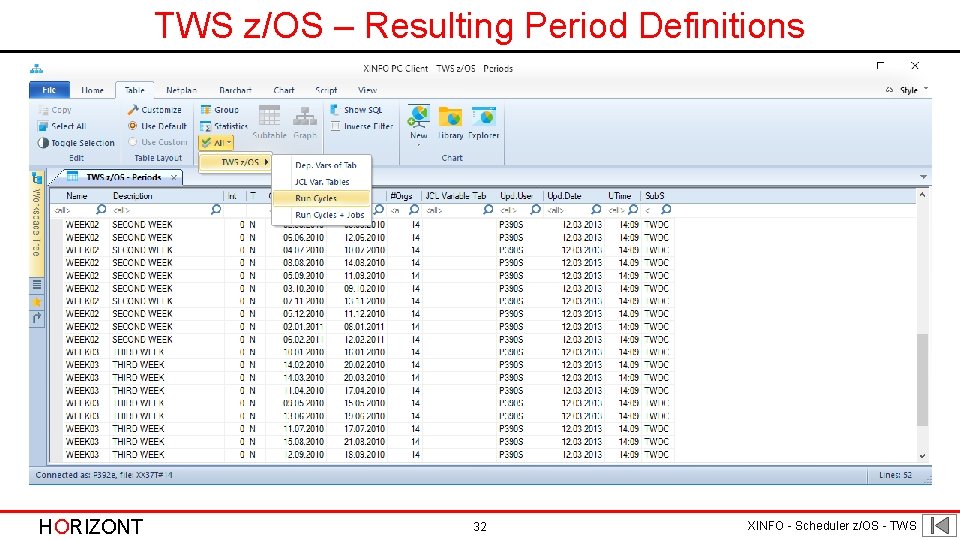Click the SubS filter search icon
This screenshot has width=960, height=540.
pos(666,209)
